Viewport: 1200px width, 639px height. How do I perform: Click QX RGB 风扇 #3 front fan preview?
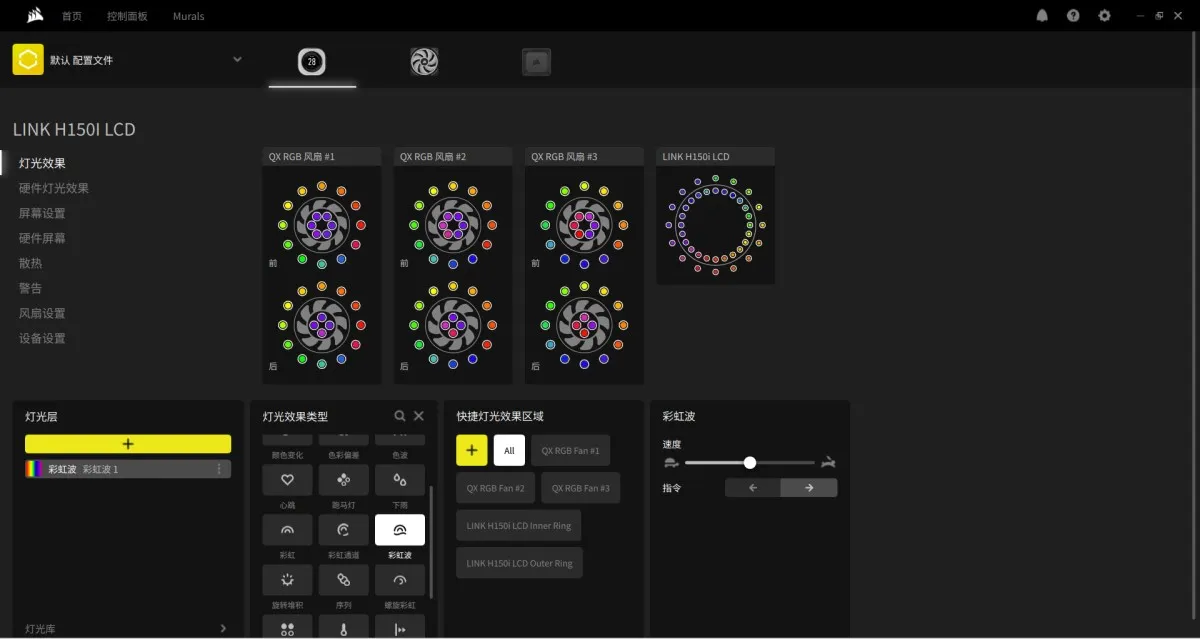click(x=584, y=225)
